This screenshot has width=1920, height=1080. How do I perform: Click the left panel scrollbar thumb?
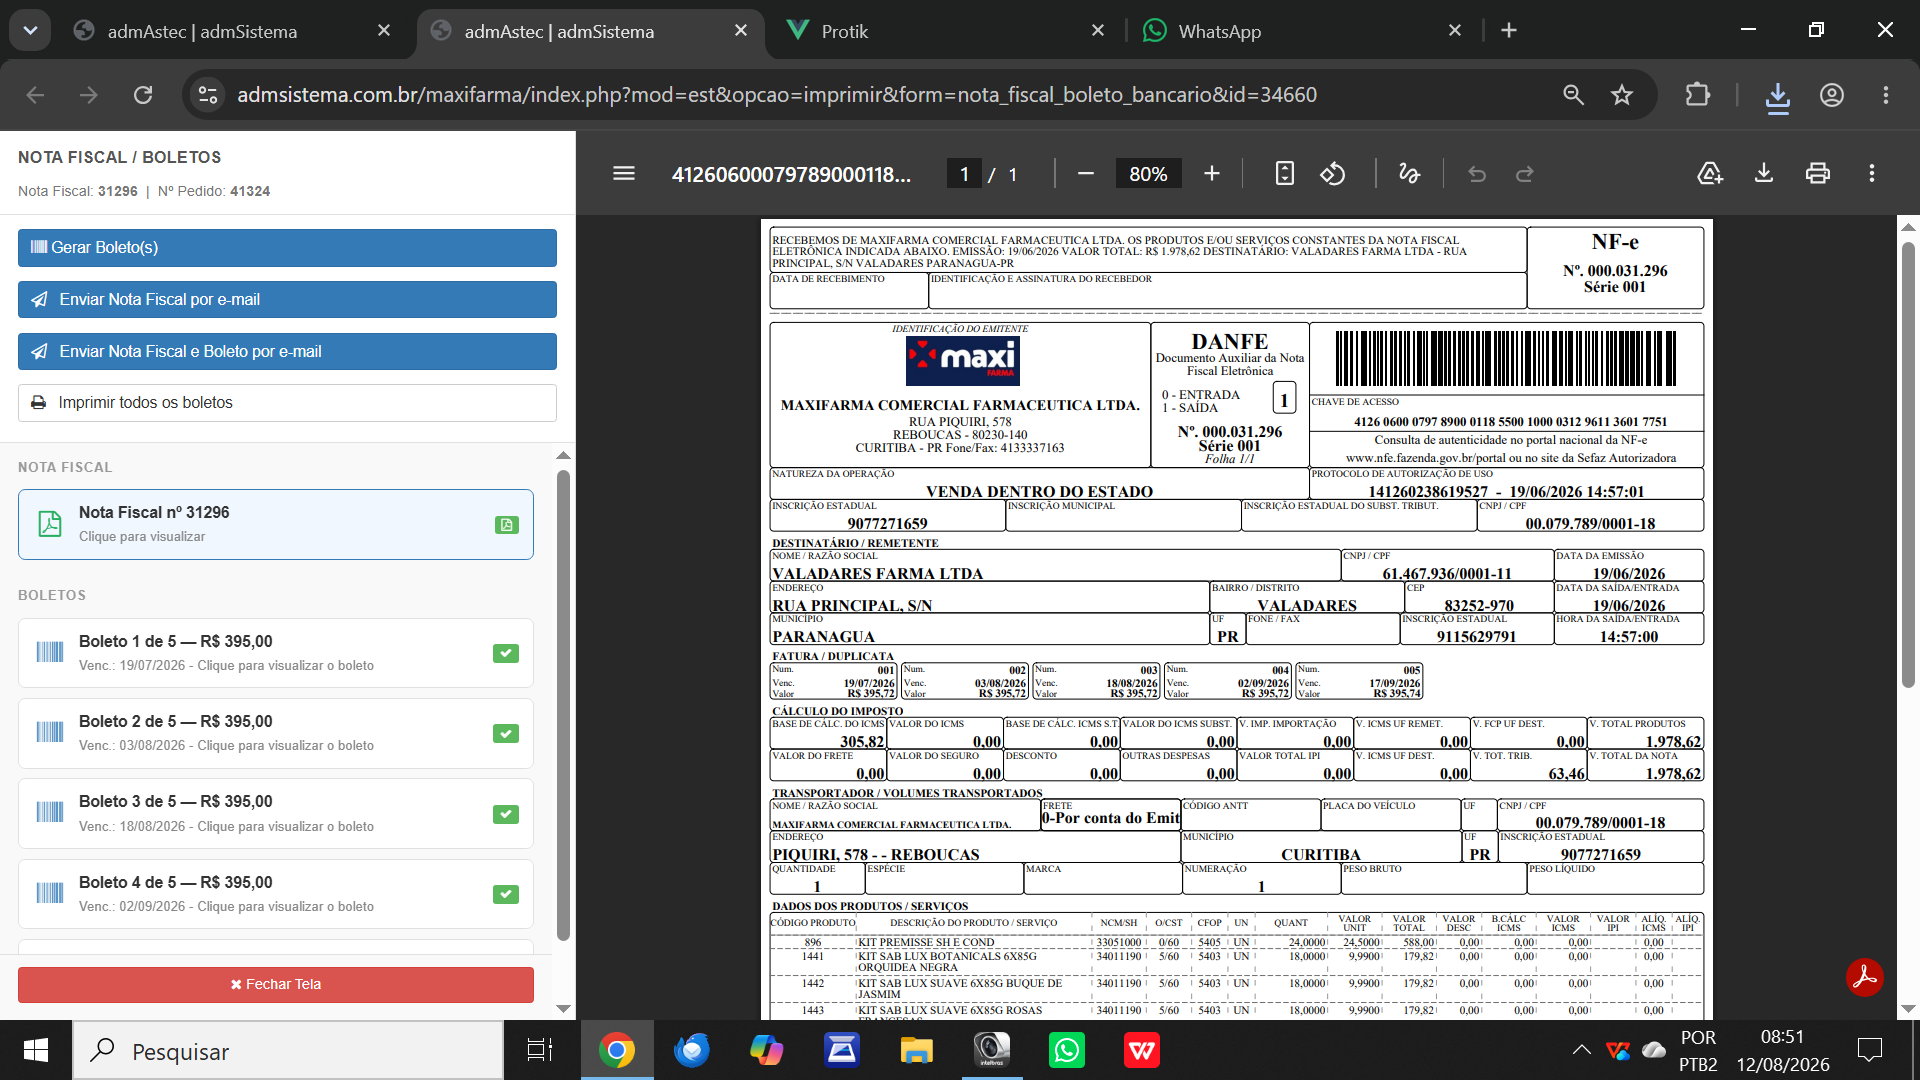[x=563, y=705]
